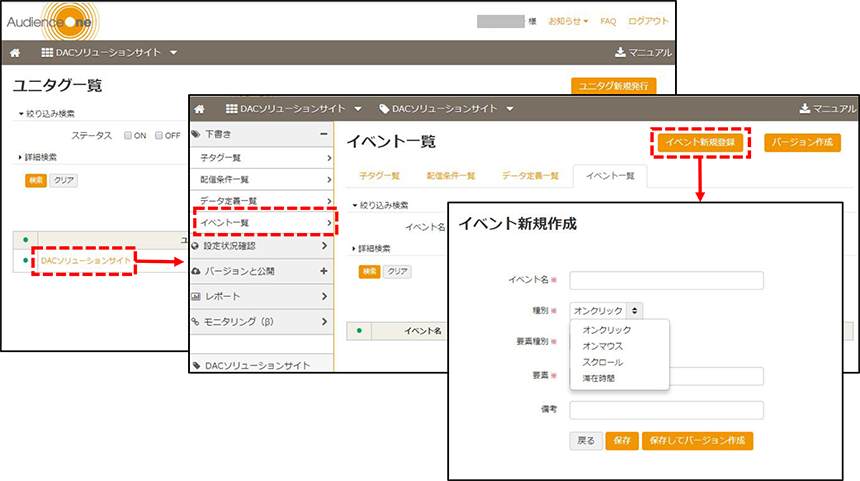Switch to the 子タグ一覧 tab
Viewport: 860px width, 481px height.
click(x=380, y=176)
